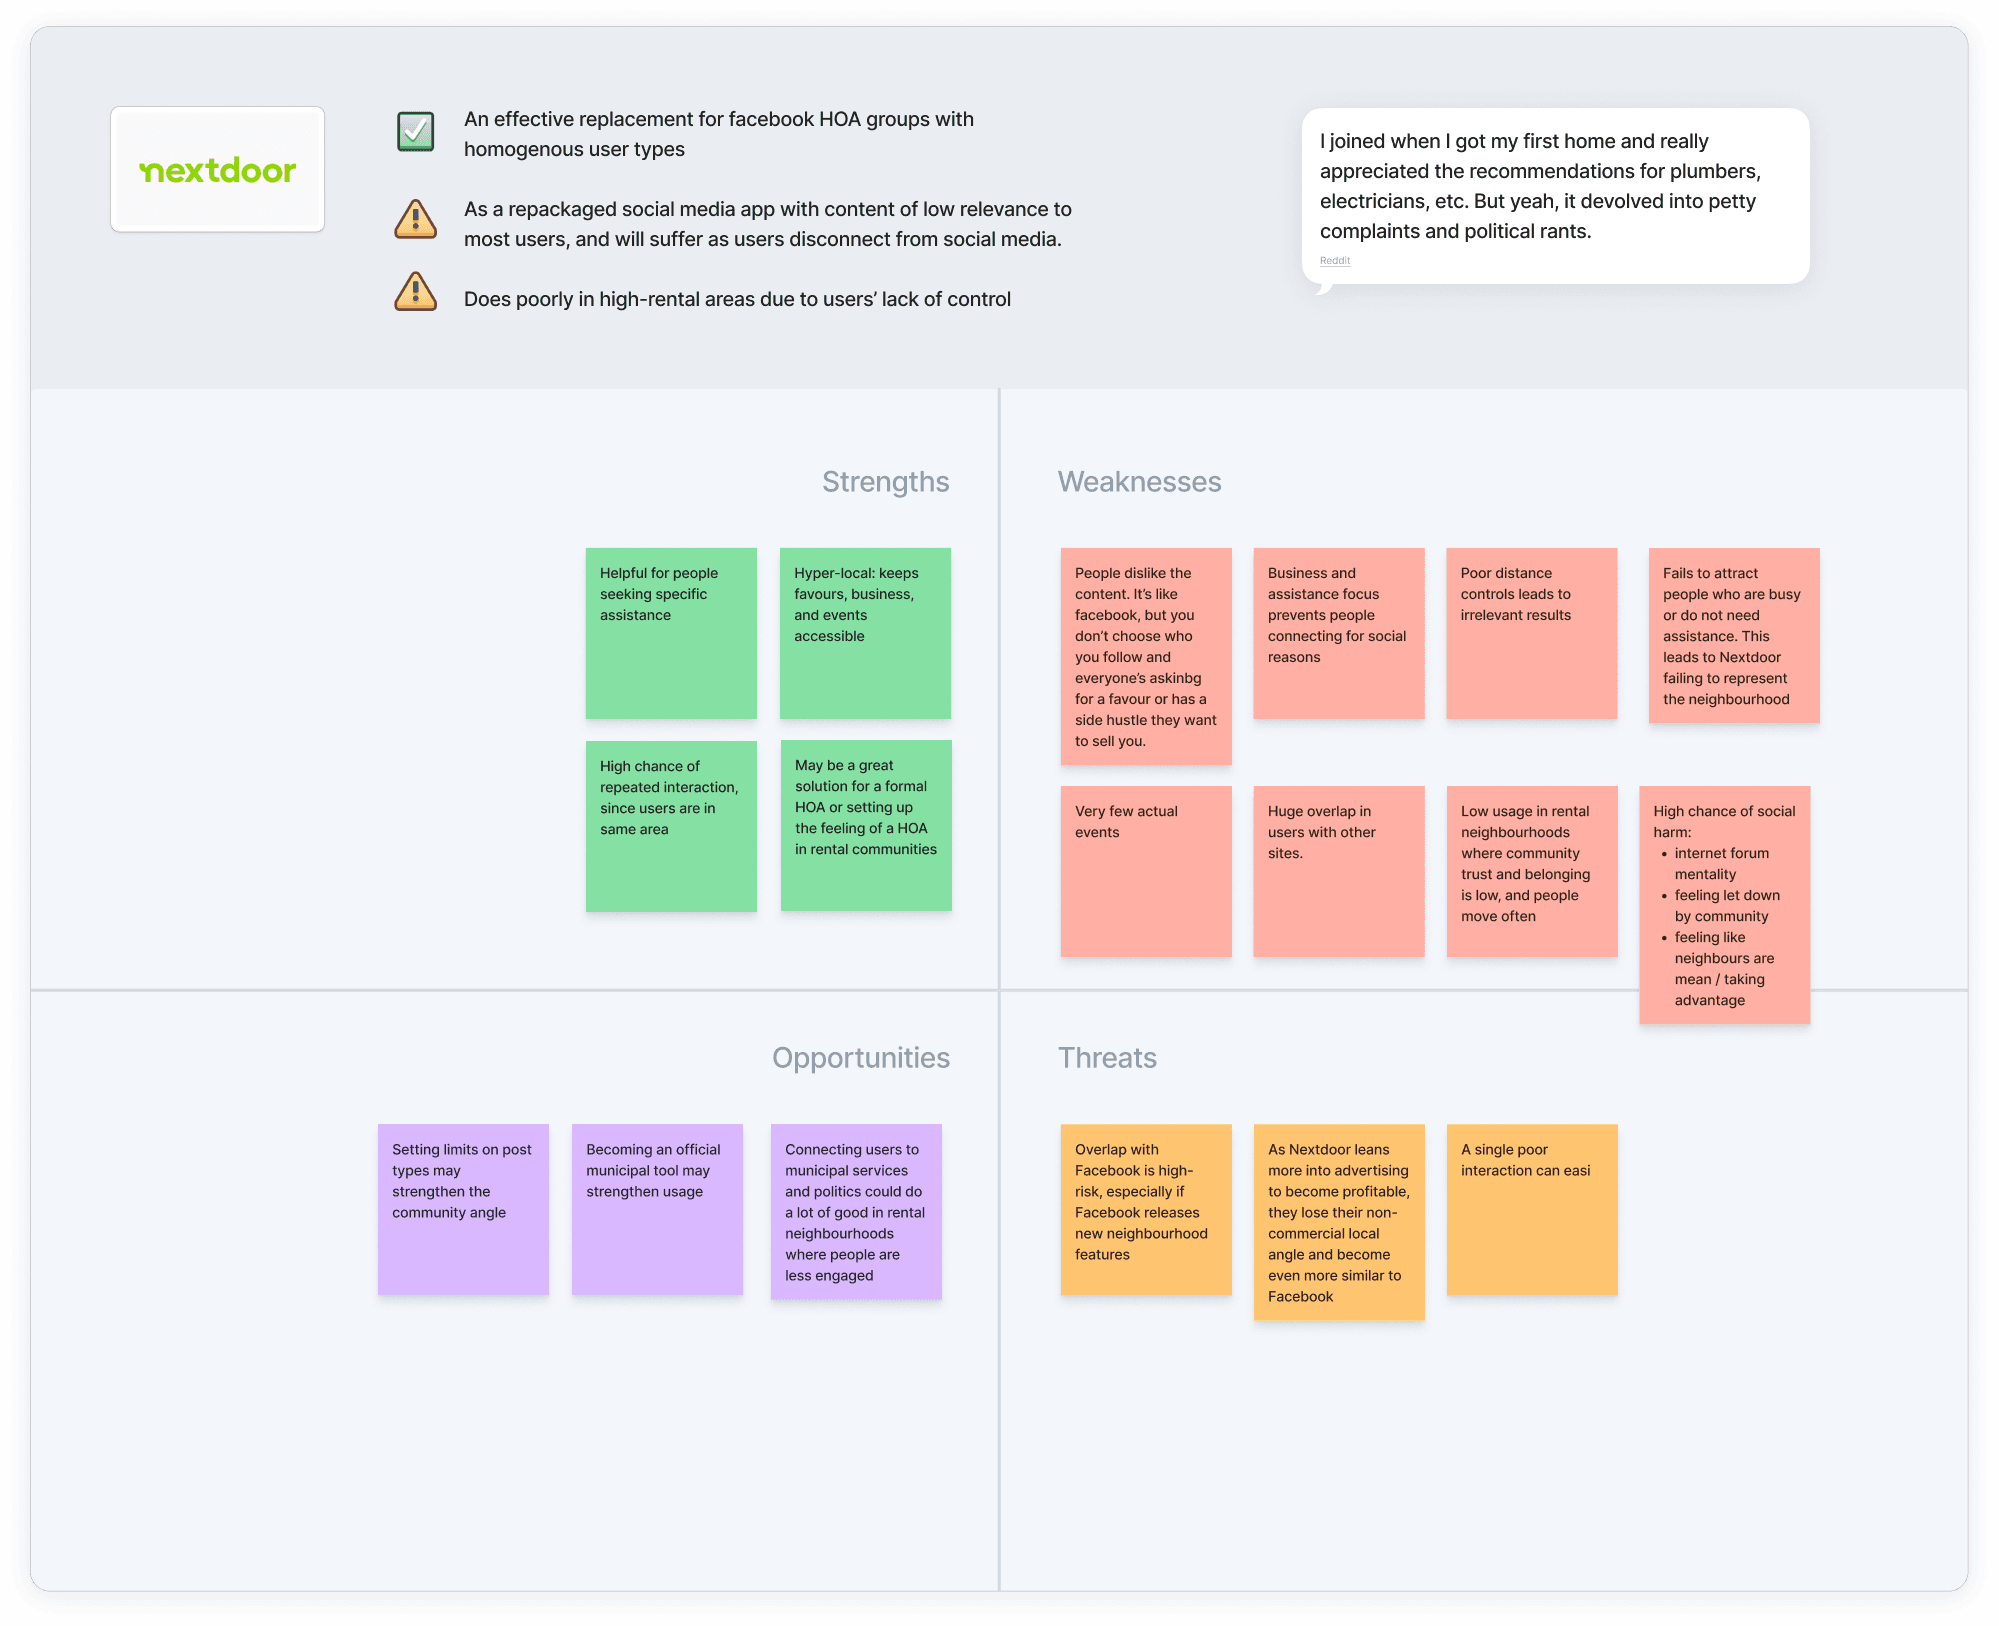Select the Strengths heading

pyautogui.click(x=885, y=482)
